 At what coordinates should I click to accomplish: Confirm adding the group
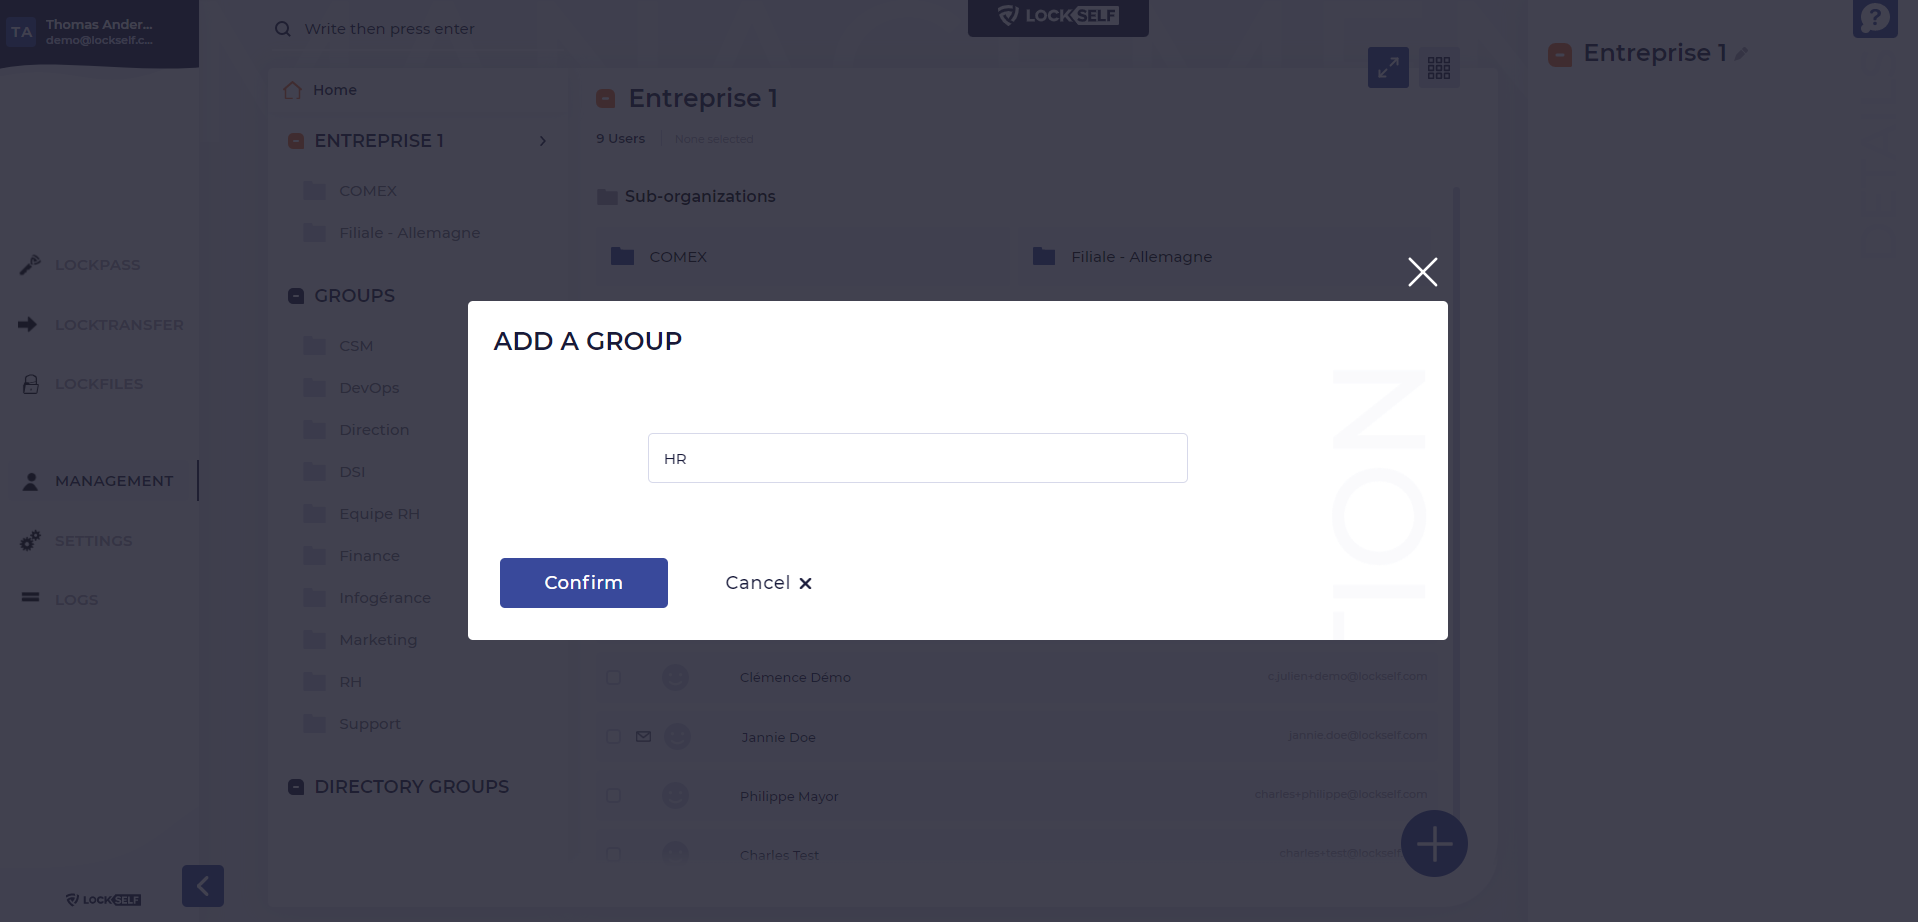pos(584,583)
